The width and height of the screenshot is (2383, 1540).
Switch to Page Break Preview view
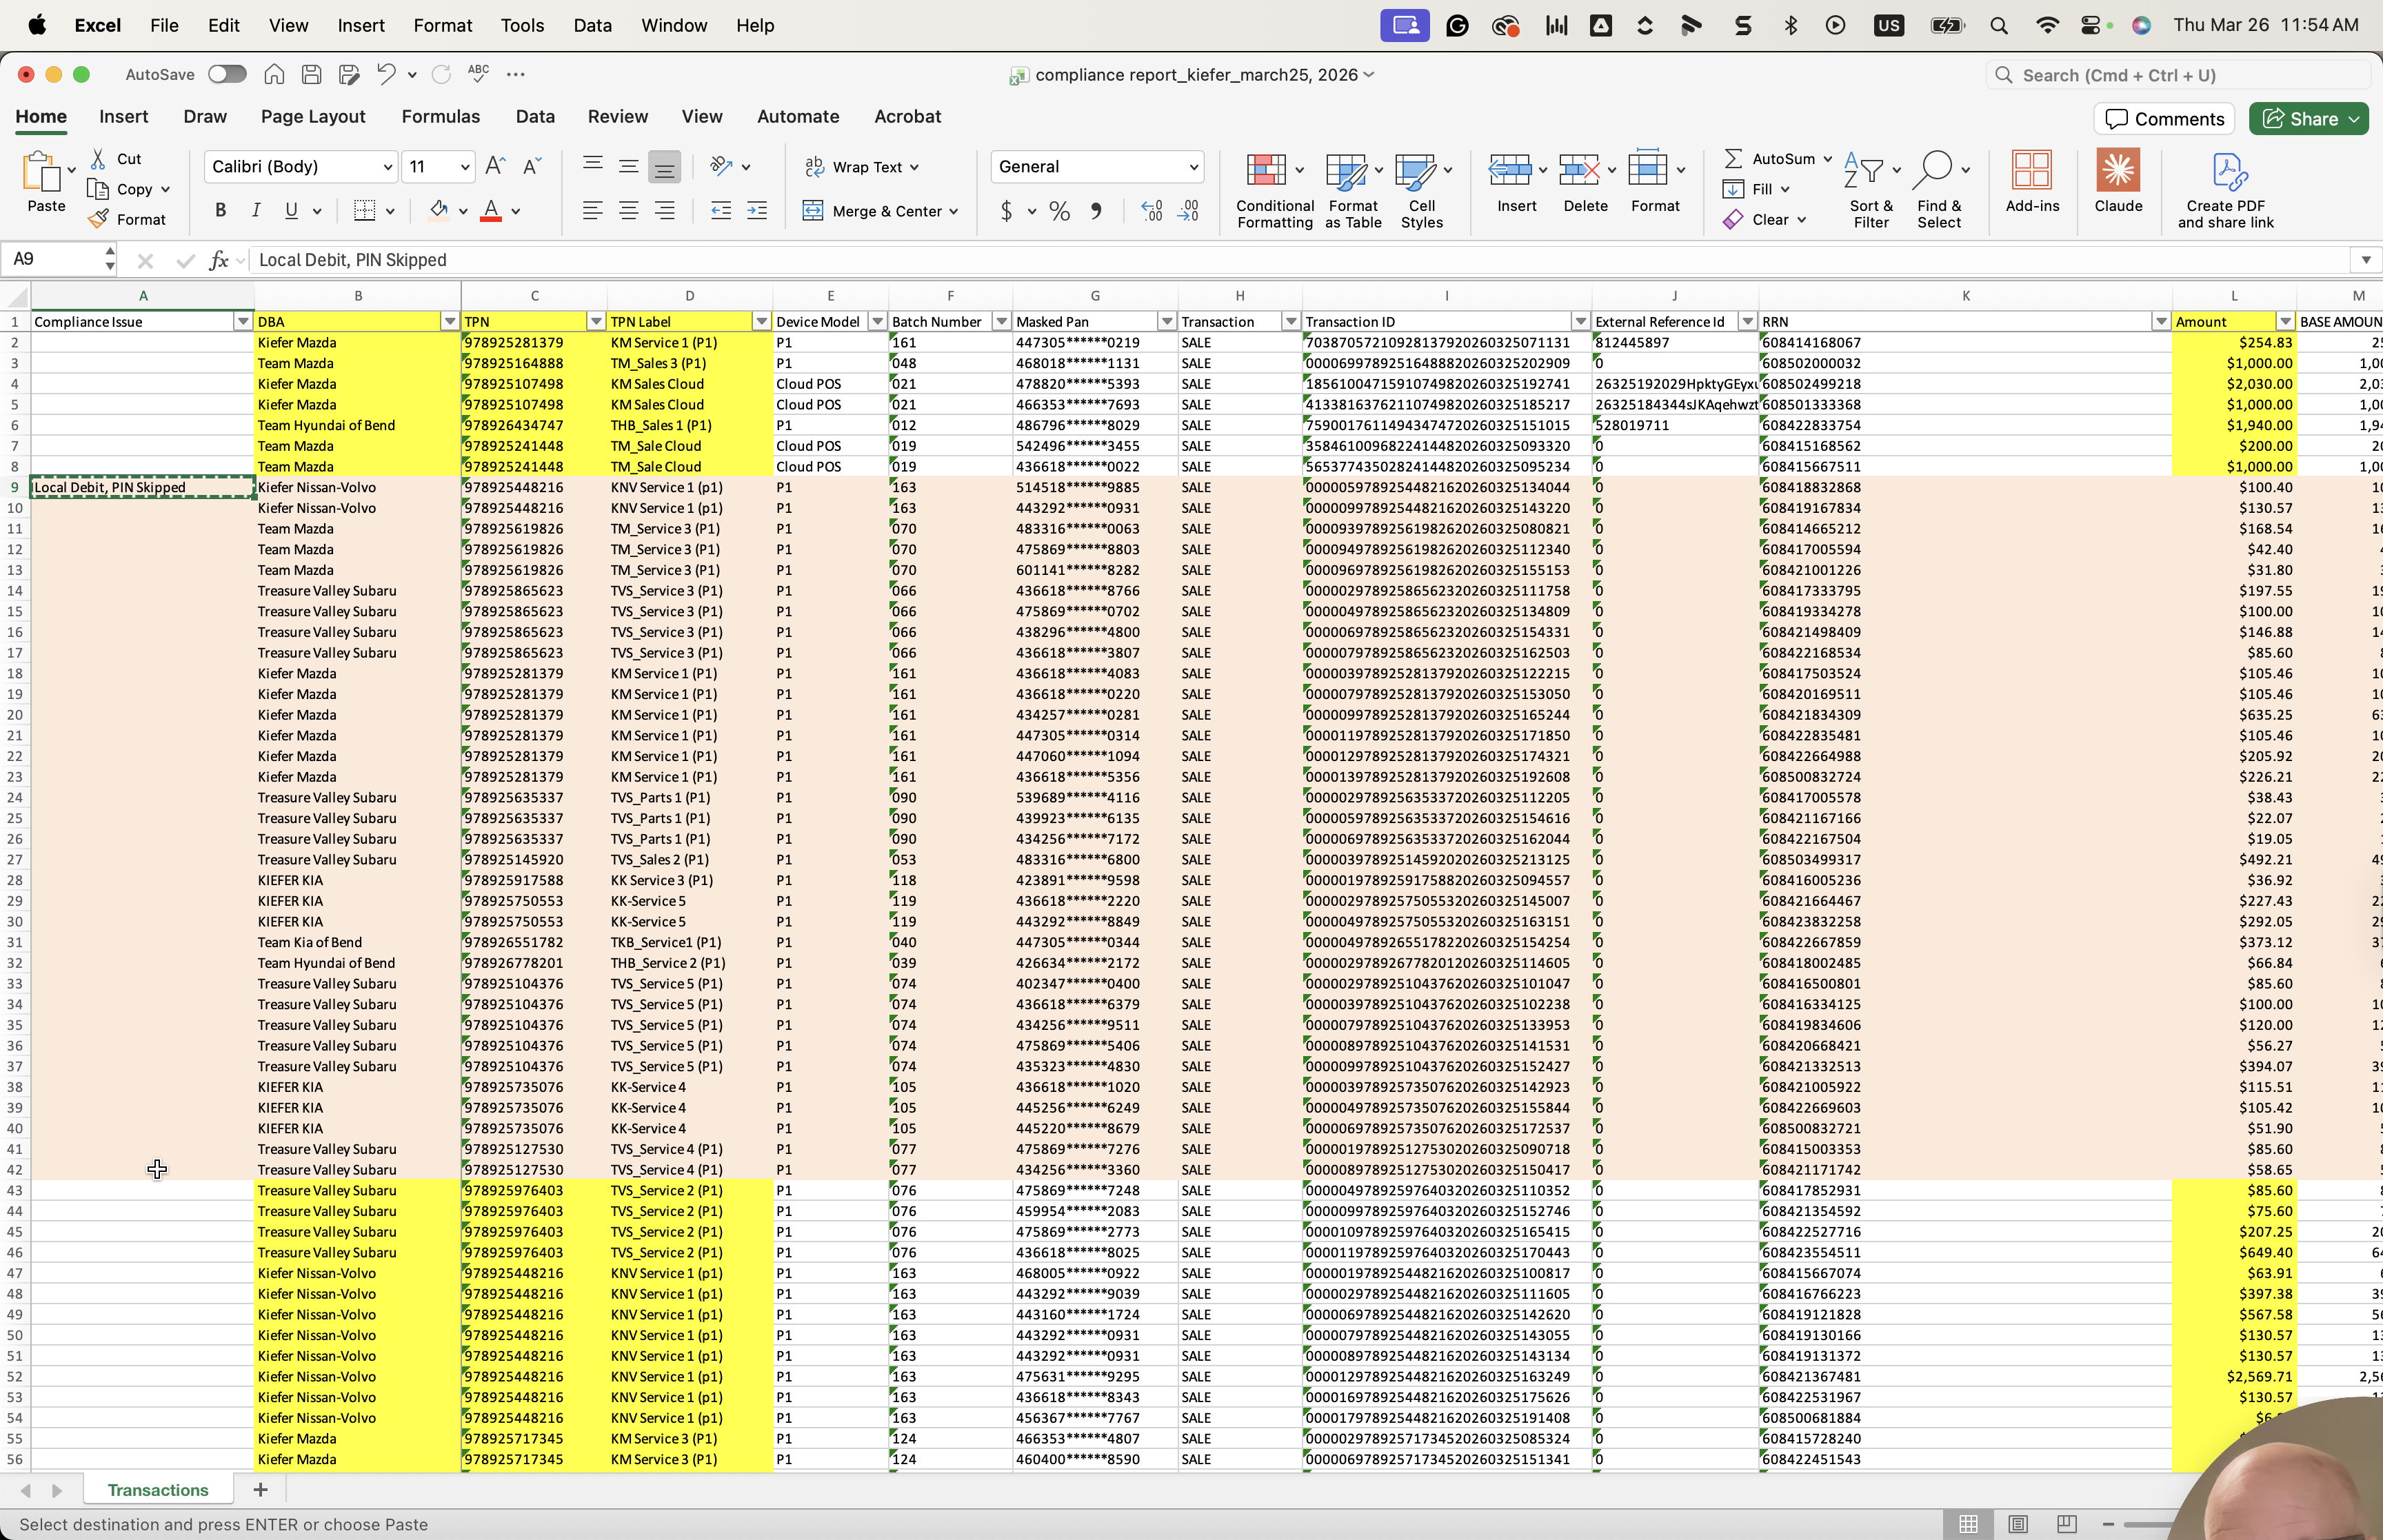(x=2066, y=1524)
